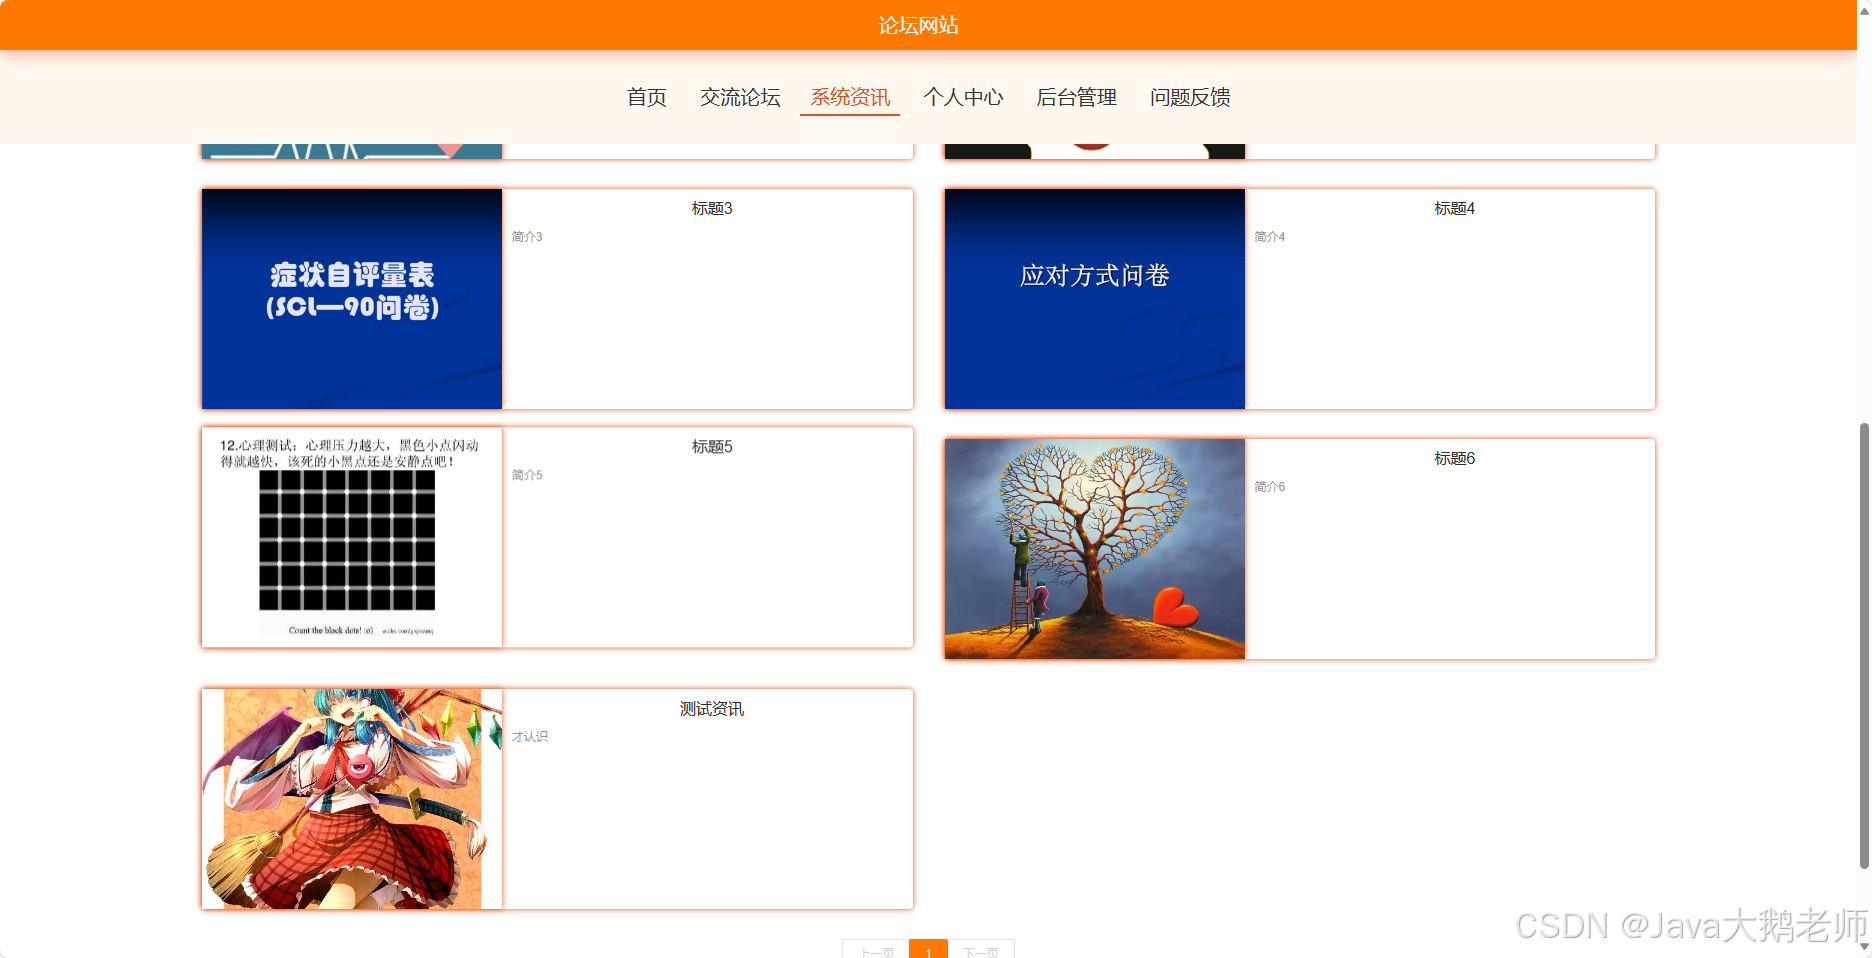Click the 标题5 article title
Image resolution: width=1872 pixels, height=958 pixels.
[x=712, y=446]
